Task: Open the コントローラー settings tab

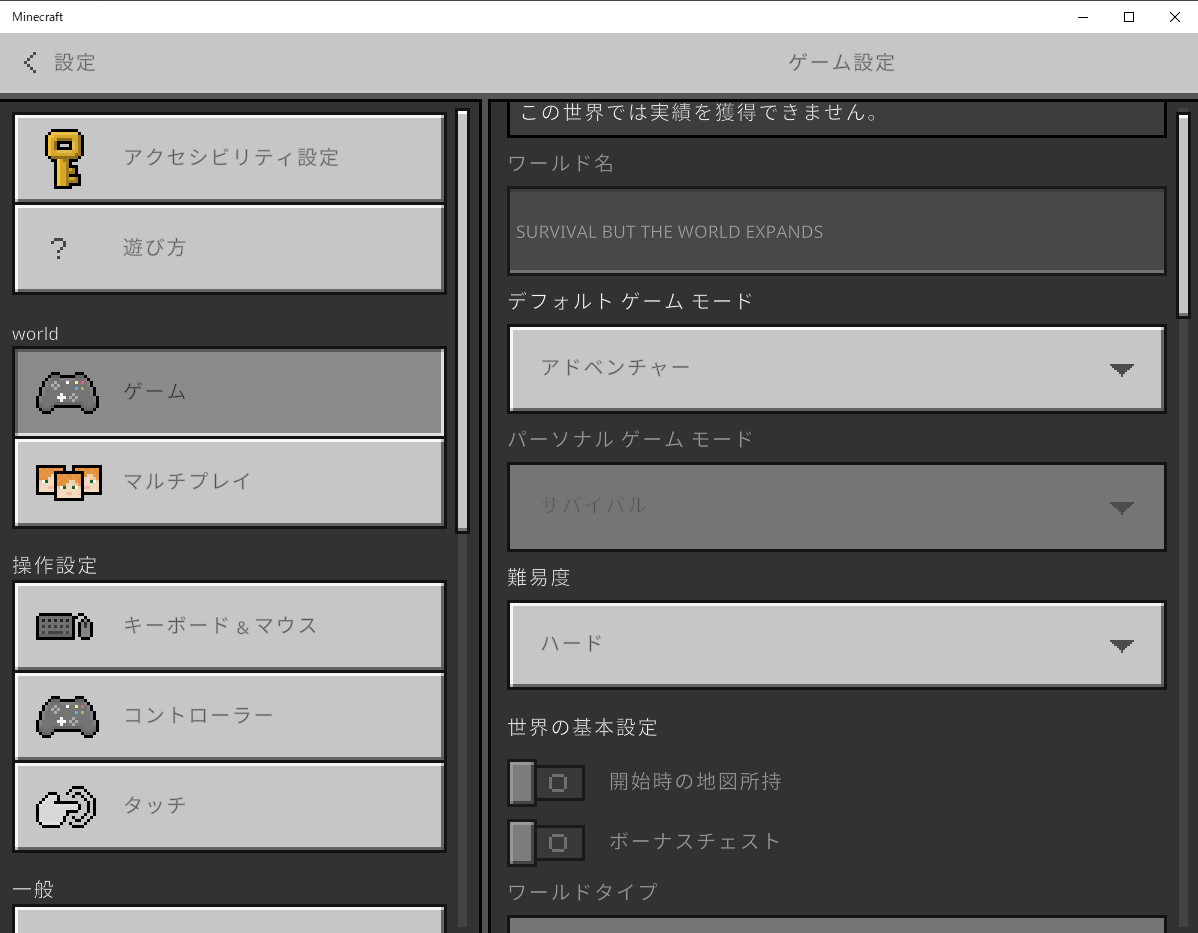Action: [x=229, y=716]
